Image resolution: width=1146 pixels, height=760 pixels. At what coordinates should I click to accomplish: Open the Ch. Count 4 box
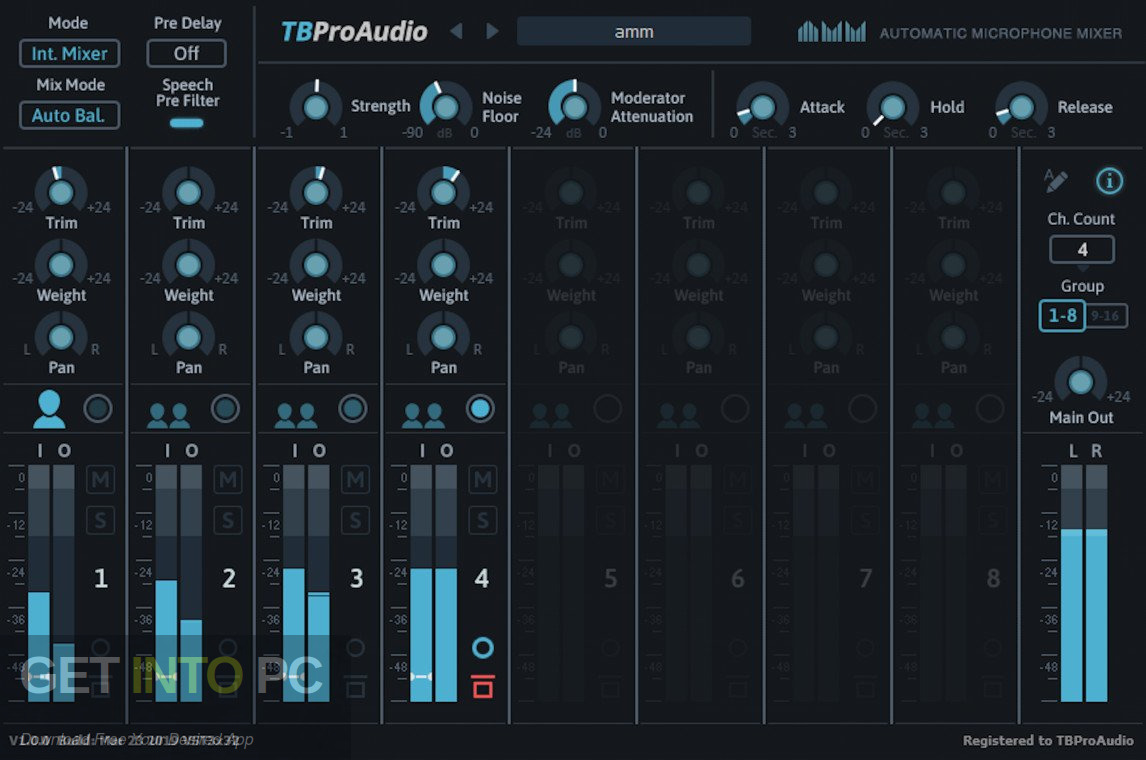pos(1082,250)
